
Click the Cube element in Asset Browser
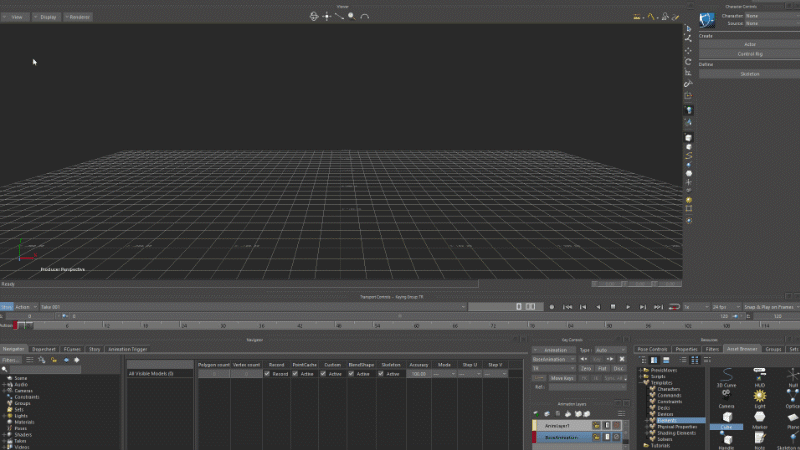pyautogui.click(x=727, y=419)
